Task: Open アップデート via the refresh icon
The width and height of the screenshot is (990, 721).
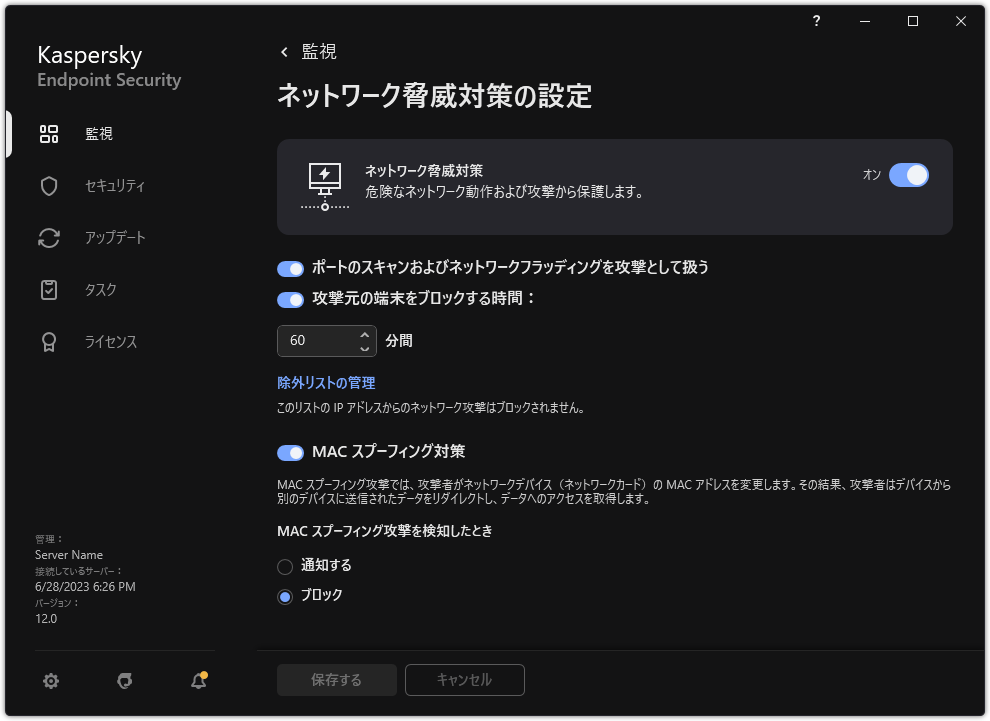Action: click(x=48, y=237)
